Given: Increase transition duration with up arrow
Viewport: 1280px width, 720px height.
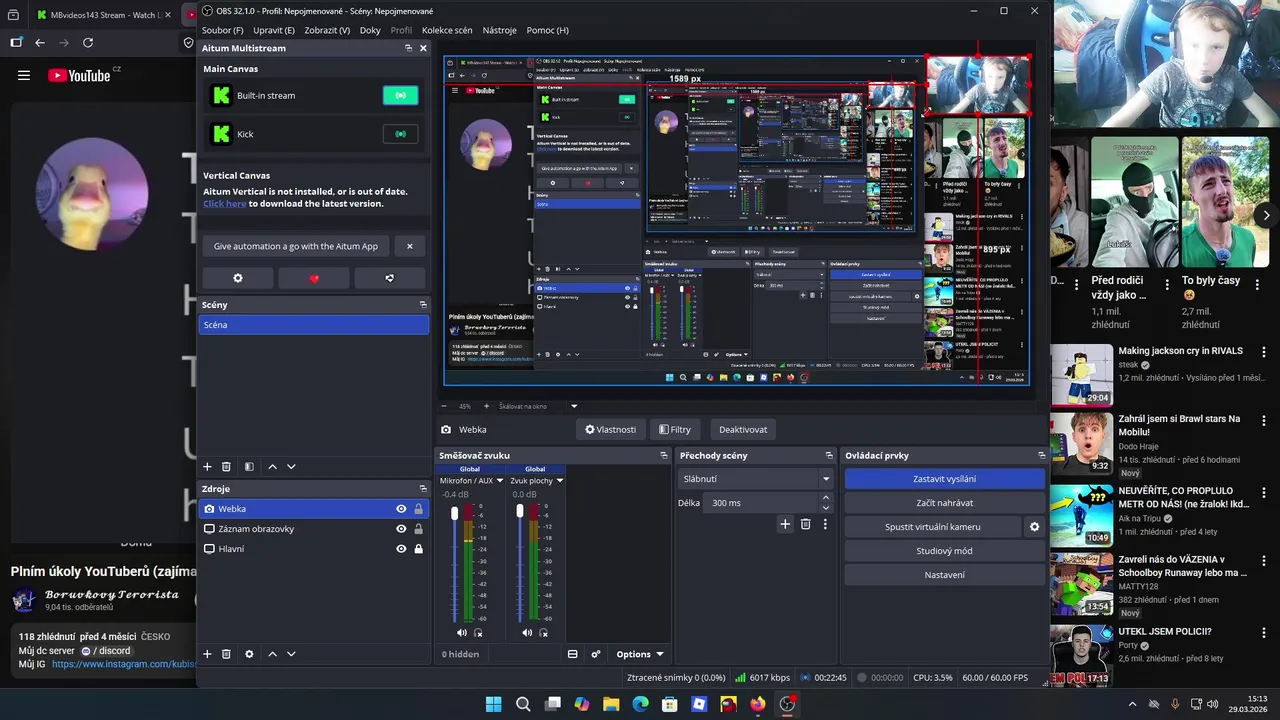Looking at the screenshot, I should pos(826,499).
